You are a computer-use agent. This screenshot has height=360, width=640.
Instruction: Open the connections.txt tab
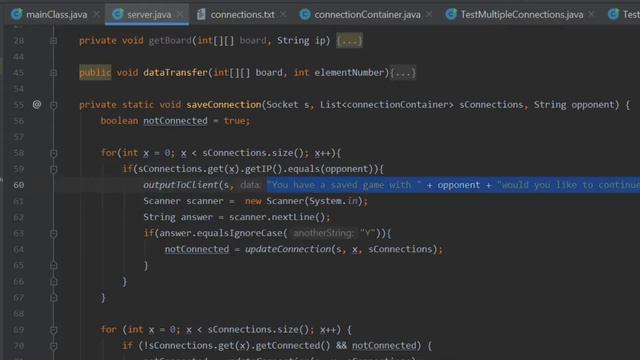click(x=242, y=15)
